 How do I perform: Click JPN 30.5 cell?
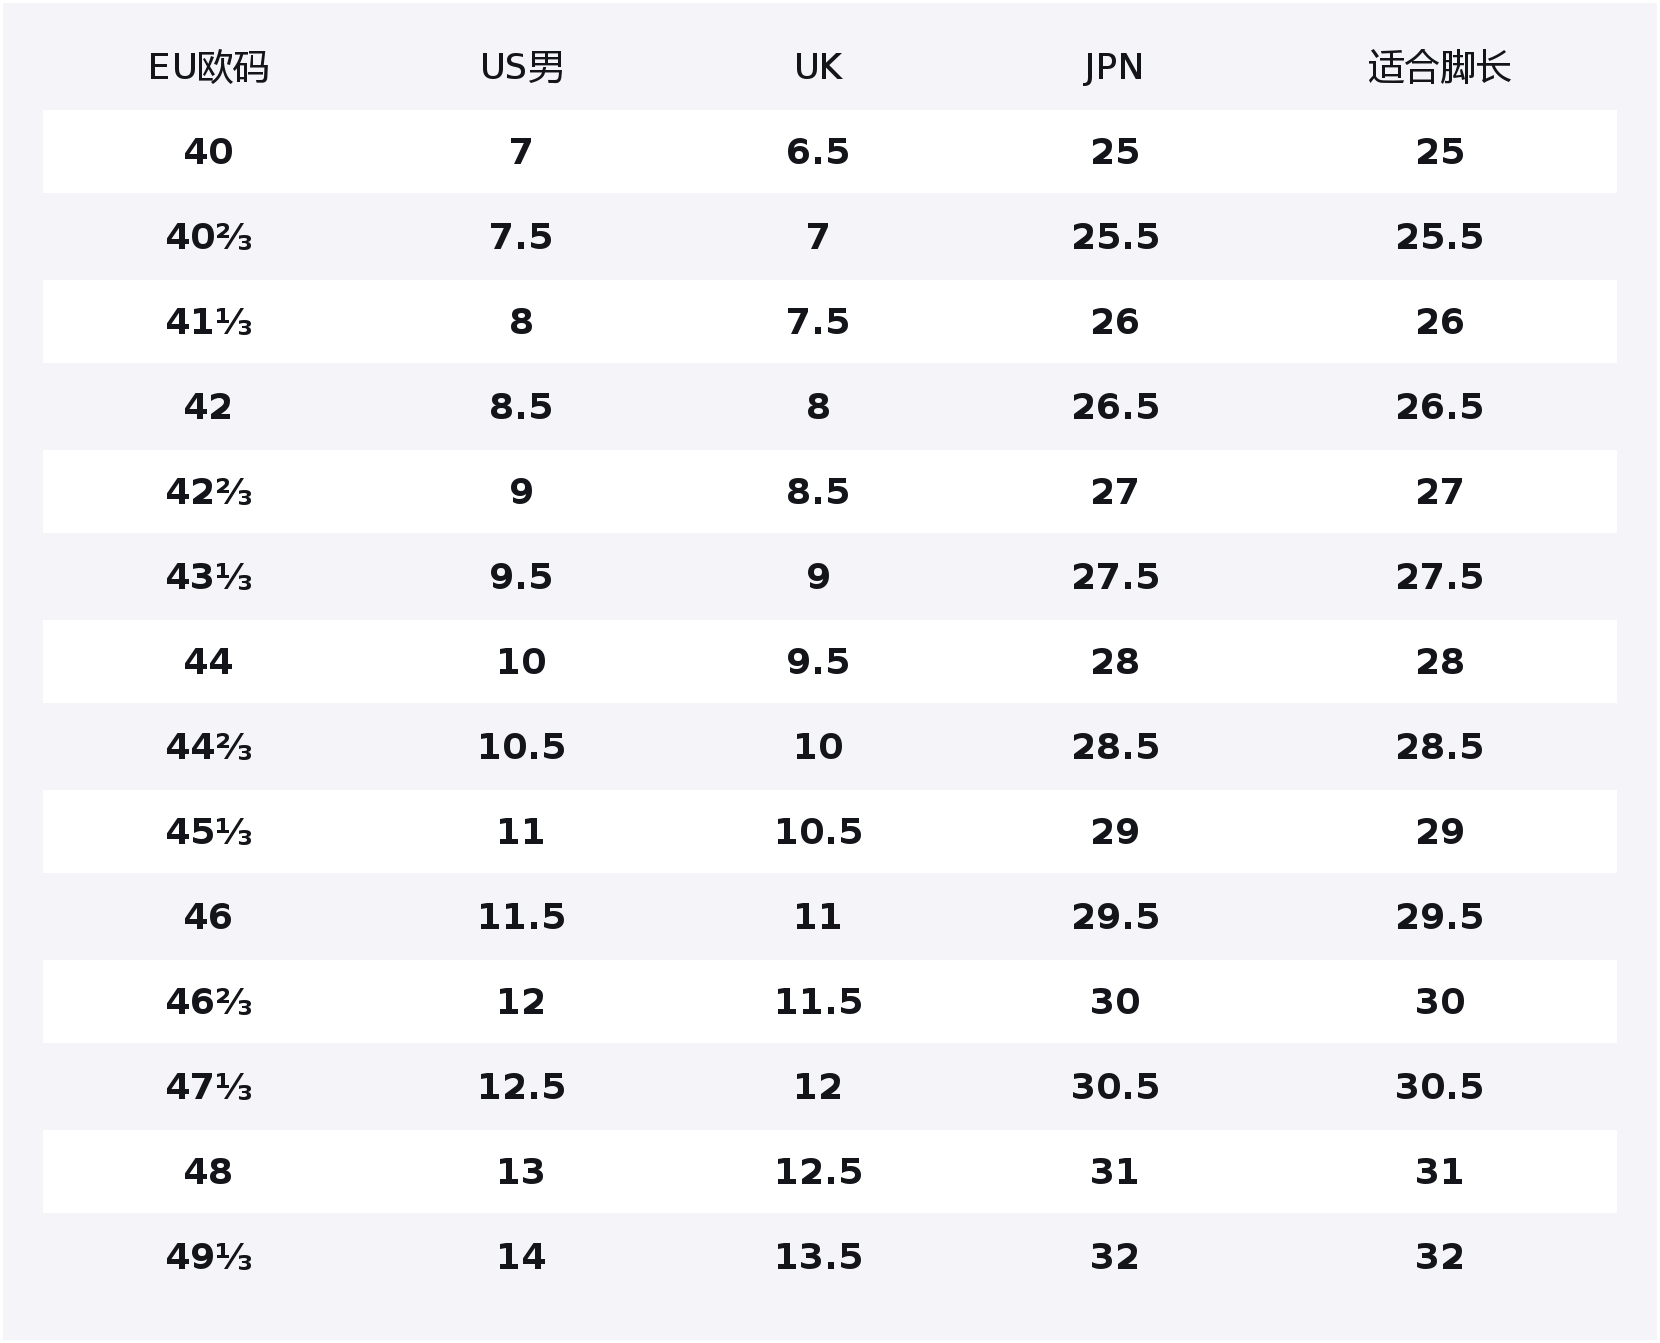tap(1115, 1087)
